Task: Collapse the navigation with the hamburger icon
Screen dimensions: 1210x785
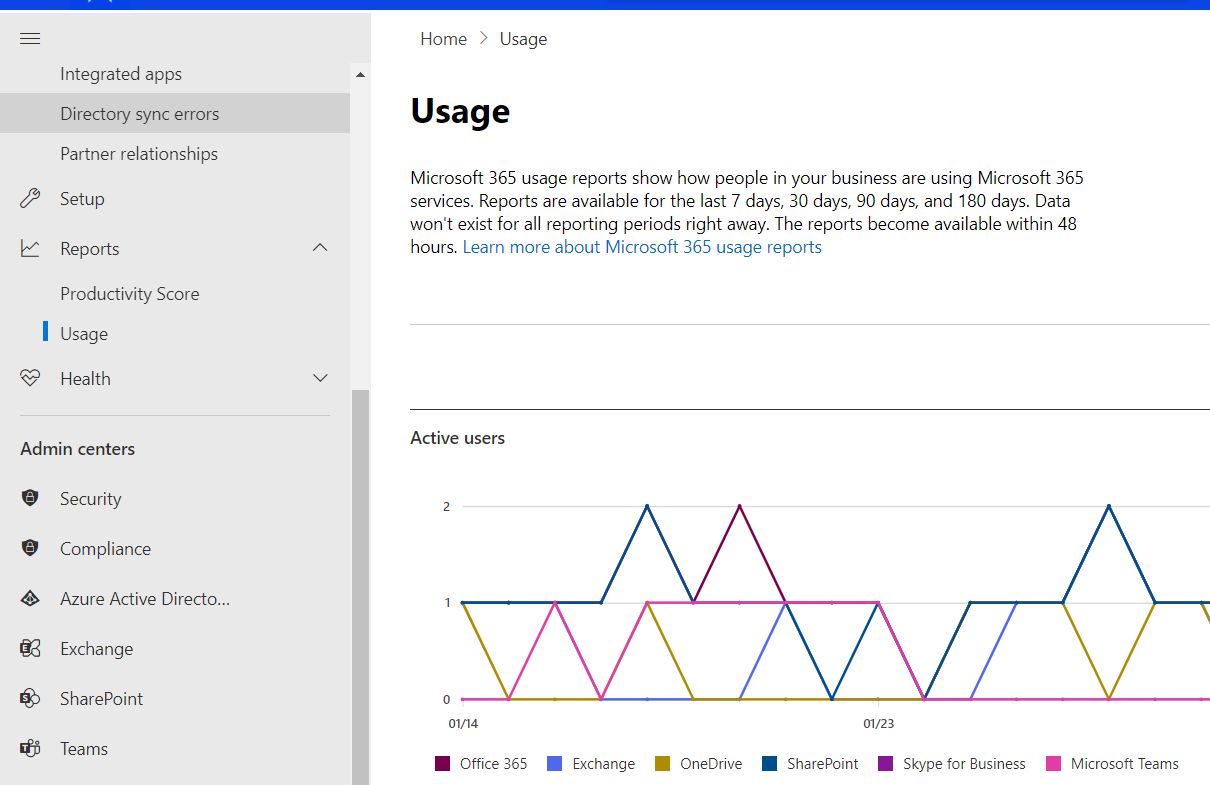Action: (30, 39)
